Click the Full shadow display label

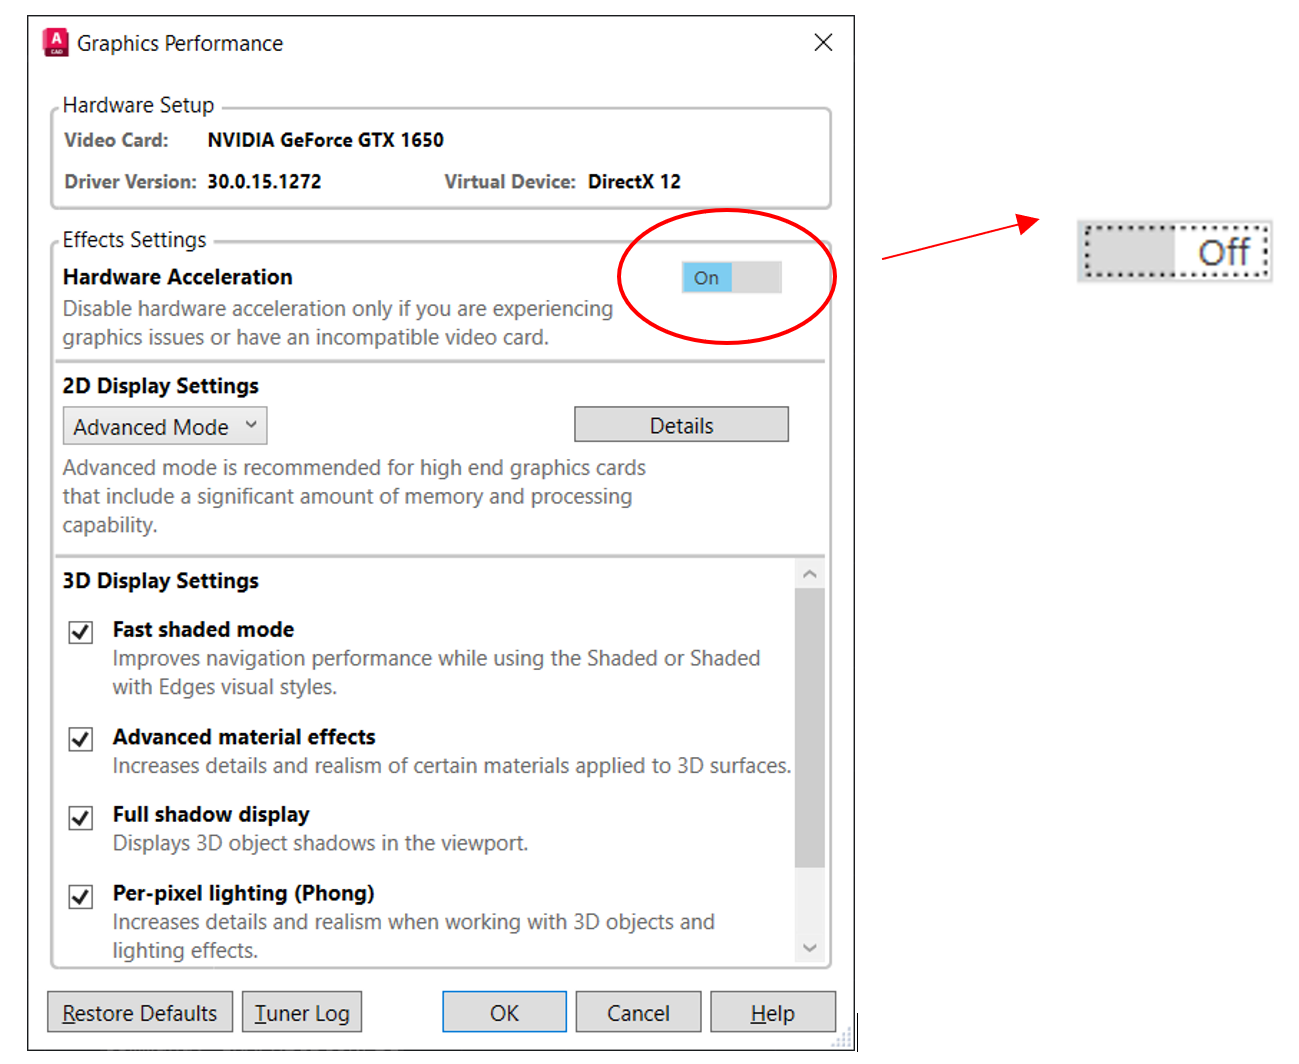point(211,815)
